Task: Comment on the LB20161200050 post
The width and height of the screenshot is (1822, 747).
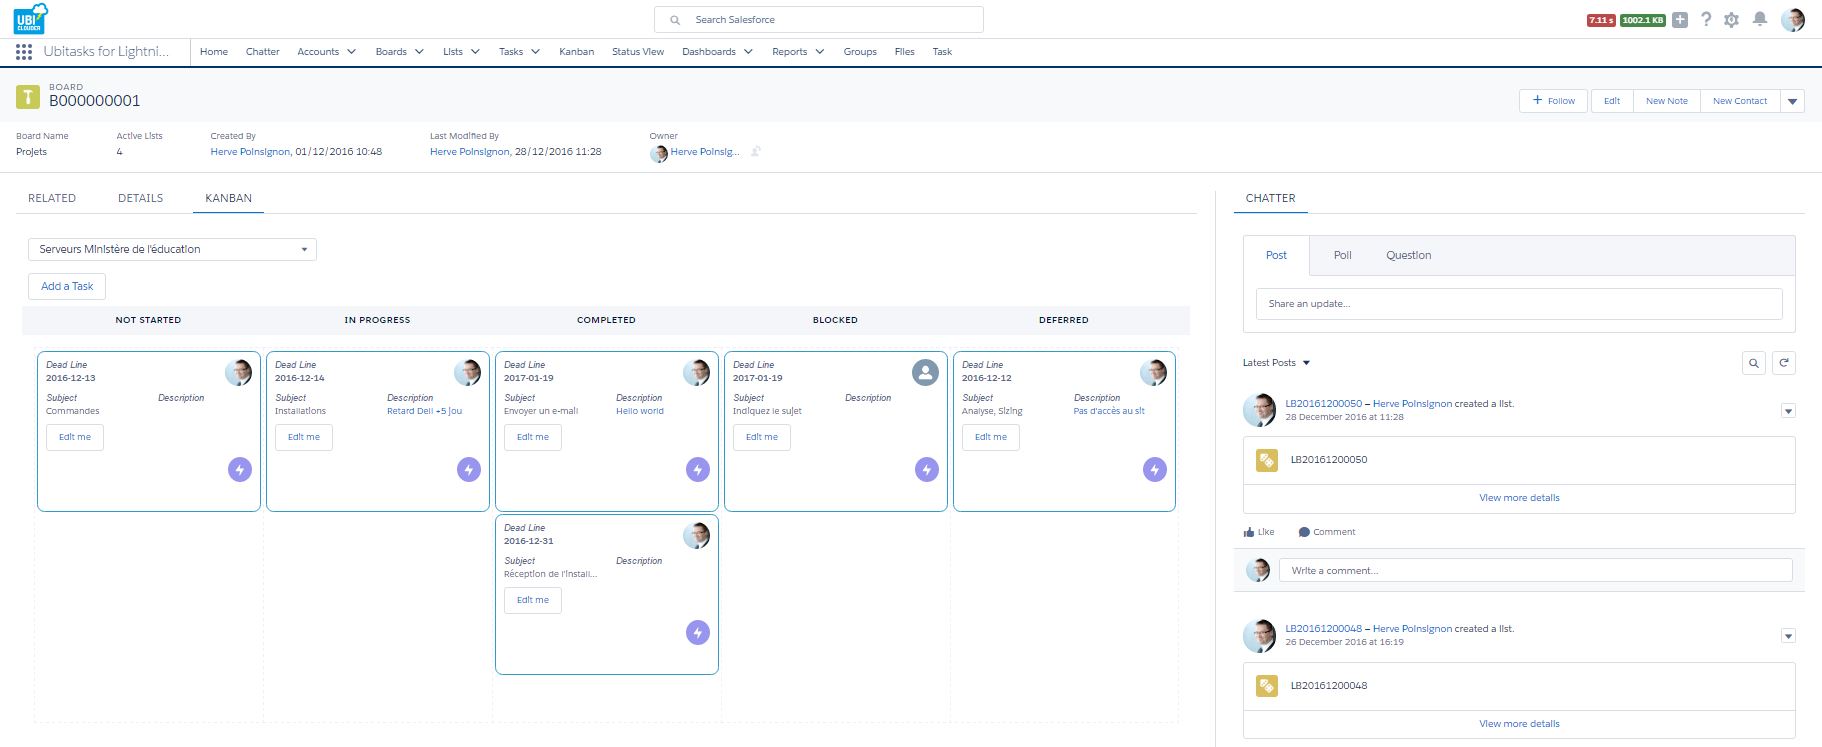Action: pos(1327,532)
